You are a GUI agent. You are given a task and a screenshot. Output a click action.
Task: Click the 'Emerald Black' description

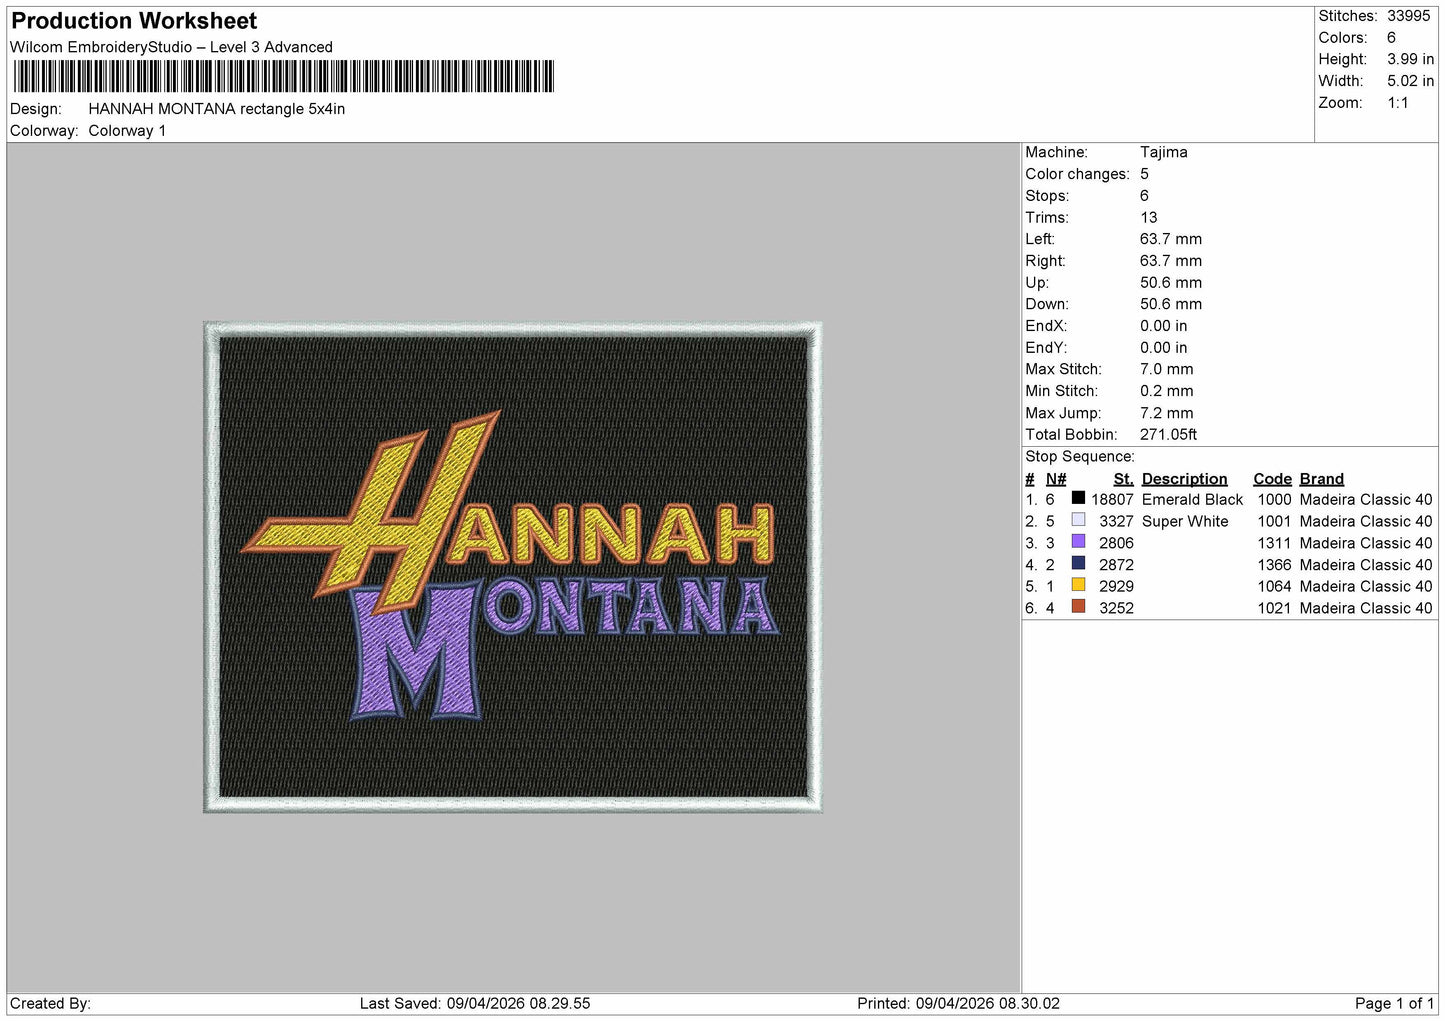click(x=1192, y=500)
